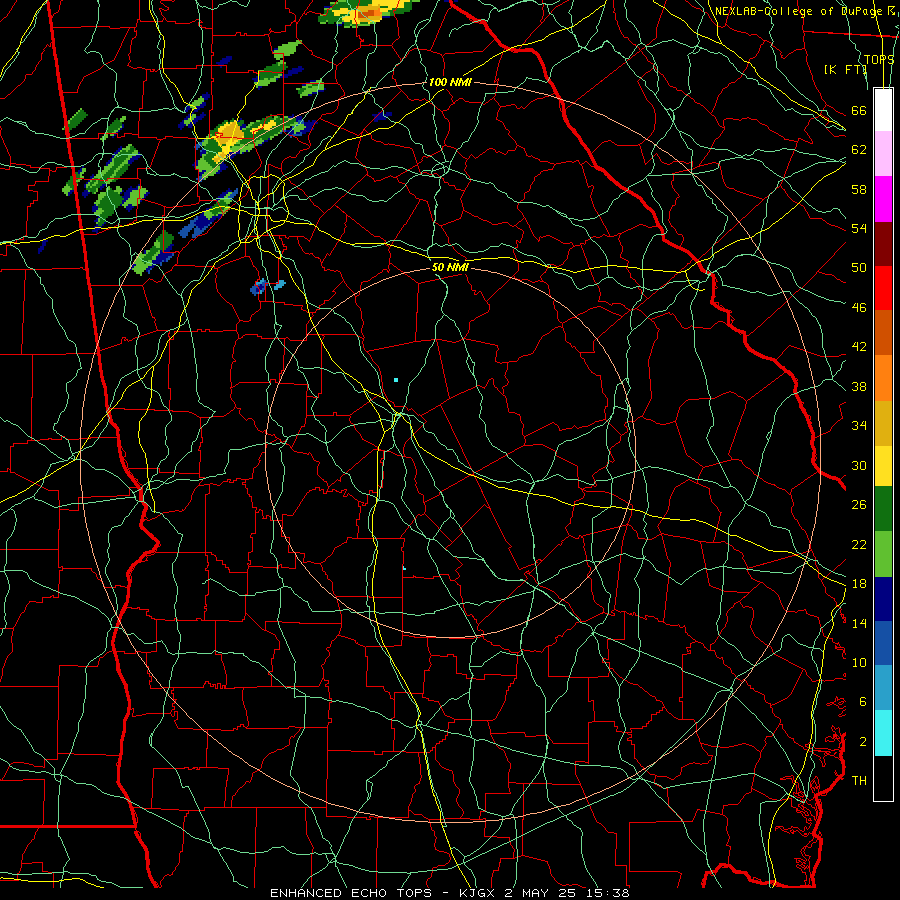Image resolution: width=900 pixels, height=900 pixels.
Task: Select the "26" legend value
Action: 859,505
